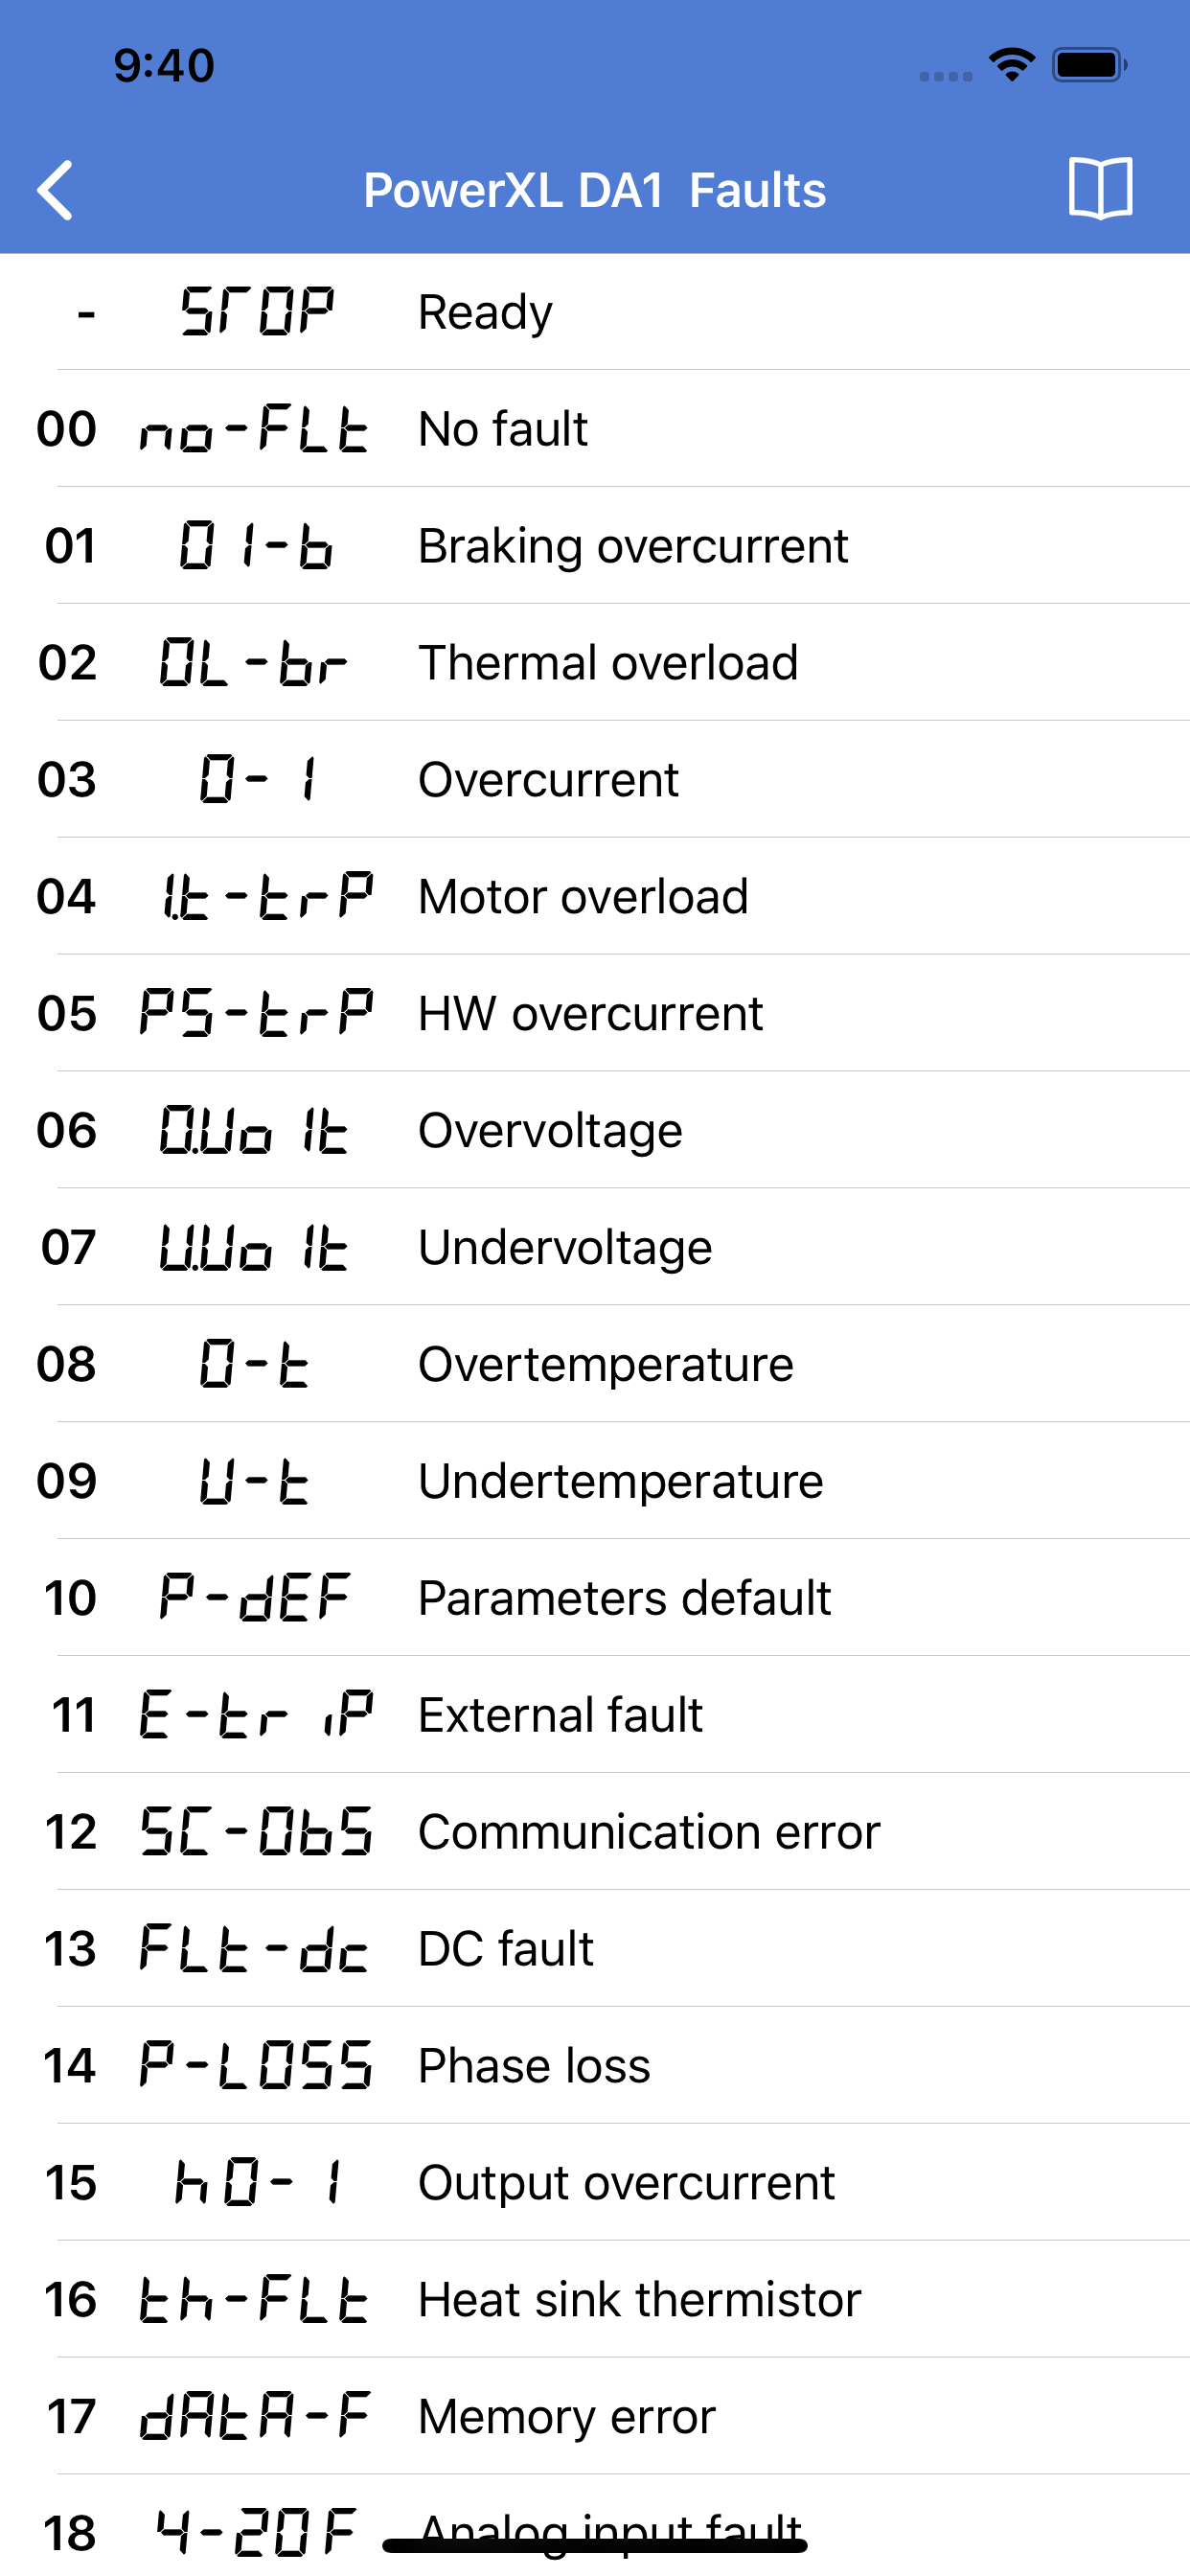
Task: Tap the P-LOSS segment display
Action: point(257,2064)
